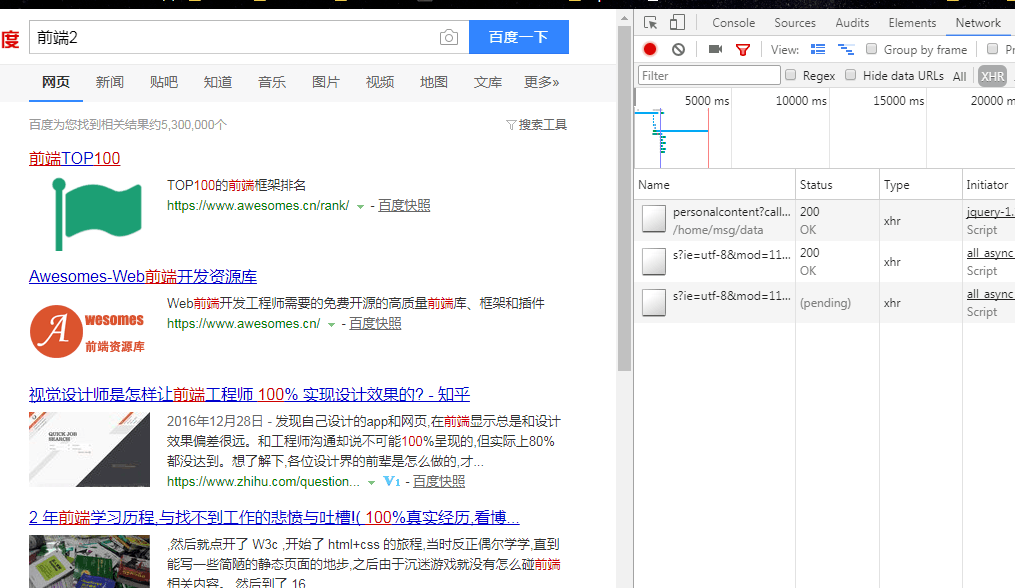This screenshot has width=1015, height=588.
Task: Click the green flag thumbnail image
Action: (x=97, y=214)
